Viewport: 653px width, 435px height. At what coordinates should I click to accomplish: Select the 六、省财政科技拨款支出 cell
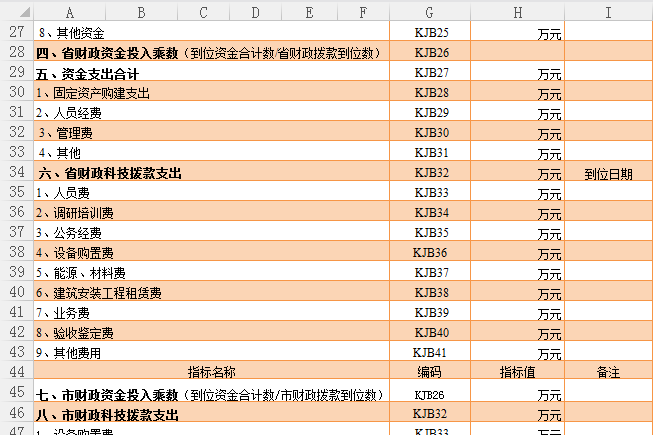[x=110, y=173]
